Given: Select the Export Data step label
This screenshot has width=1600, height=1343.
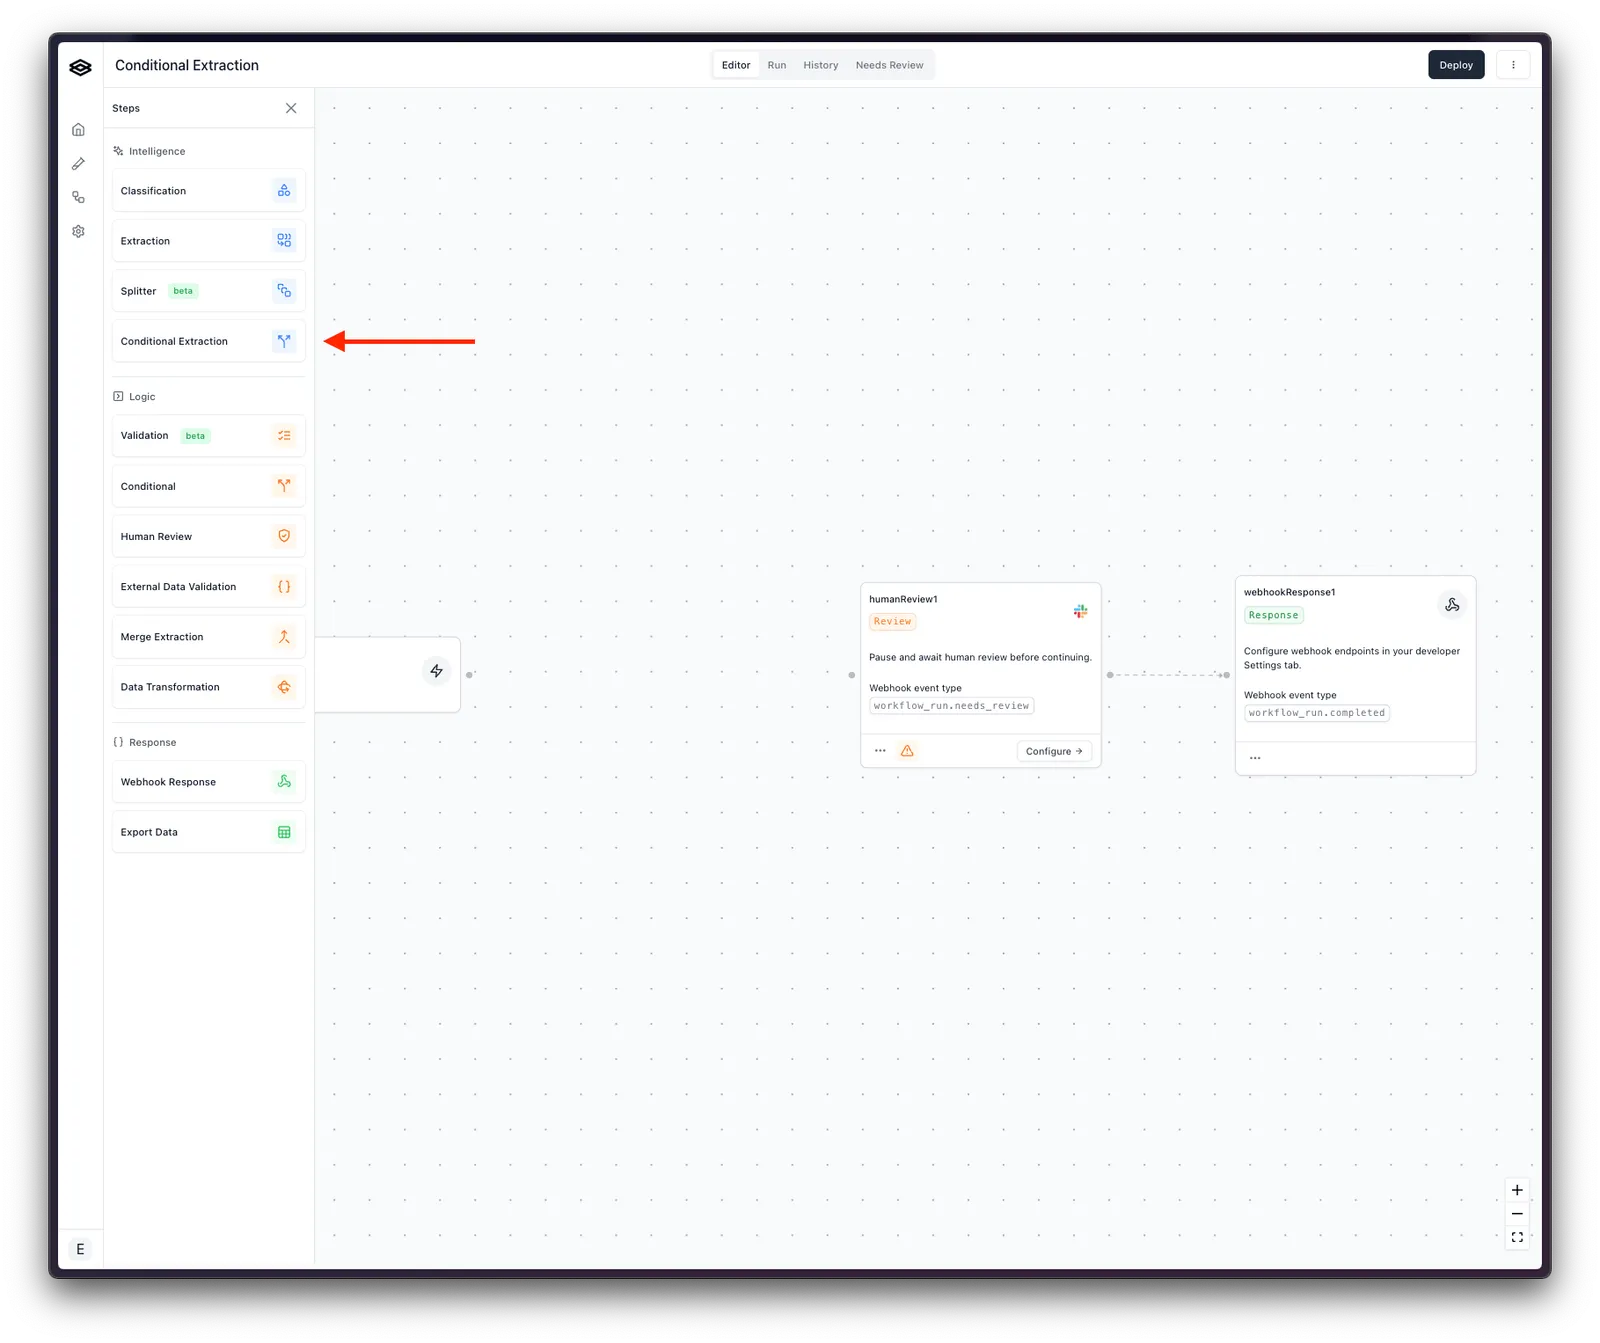Looking at the screenshot, I should tap(149, 832).
